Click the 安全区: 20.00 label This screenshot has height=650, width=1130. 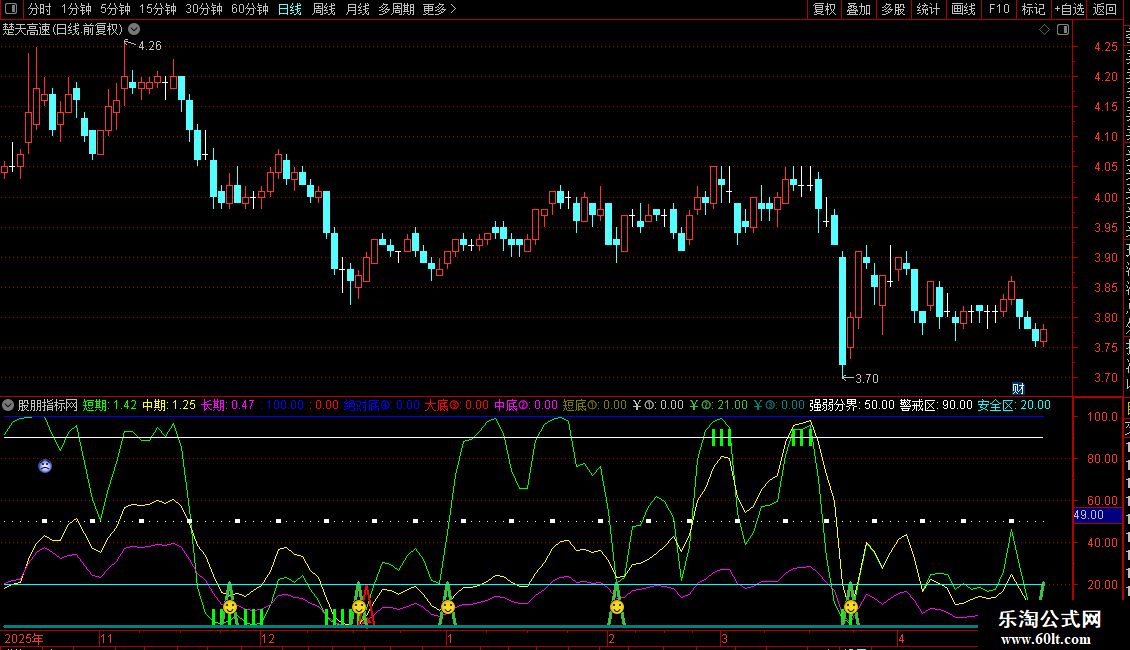click(1014, 405)
